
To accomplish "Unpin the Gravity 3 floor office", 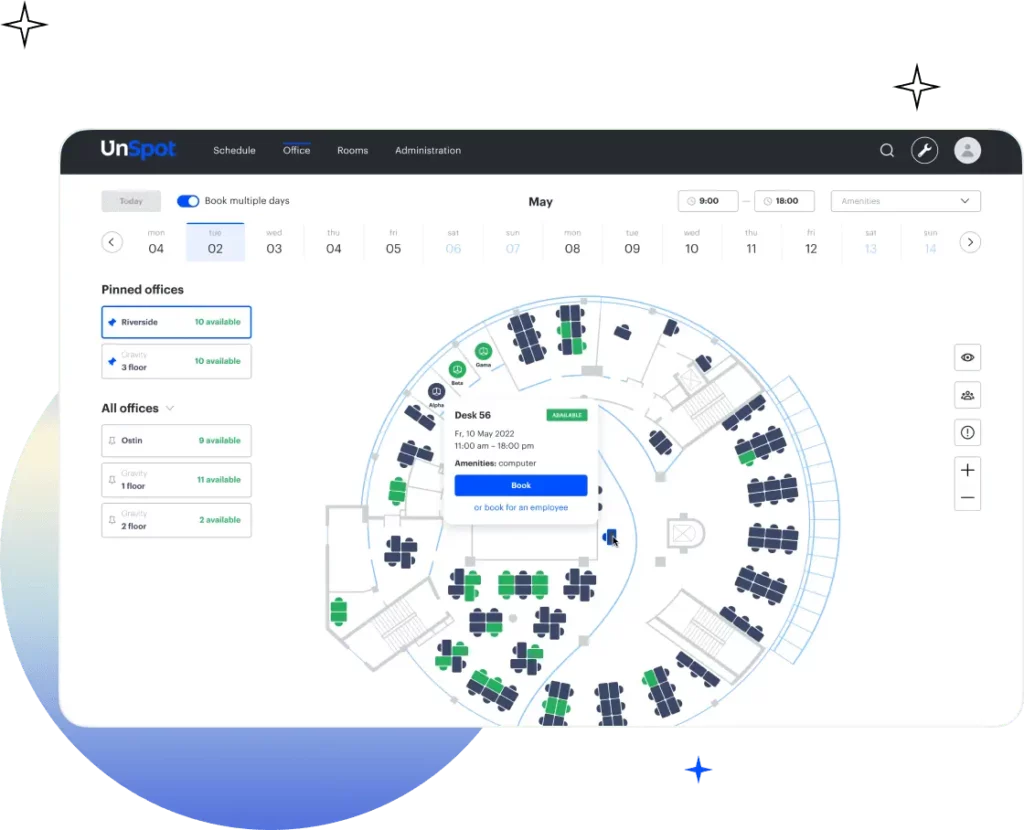I will [112, 361].
